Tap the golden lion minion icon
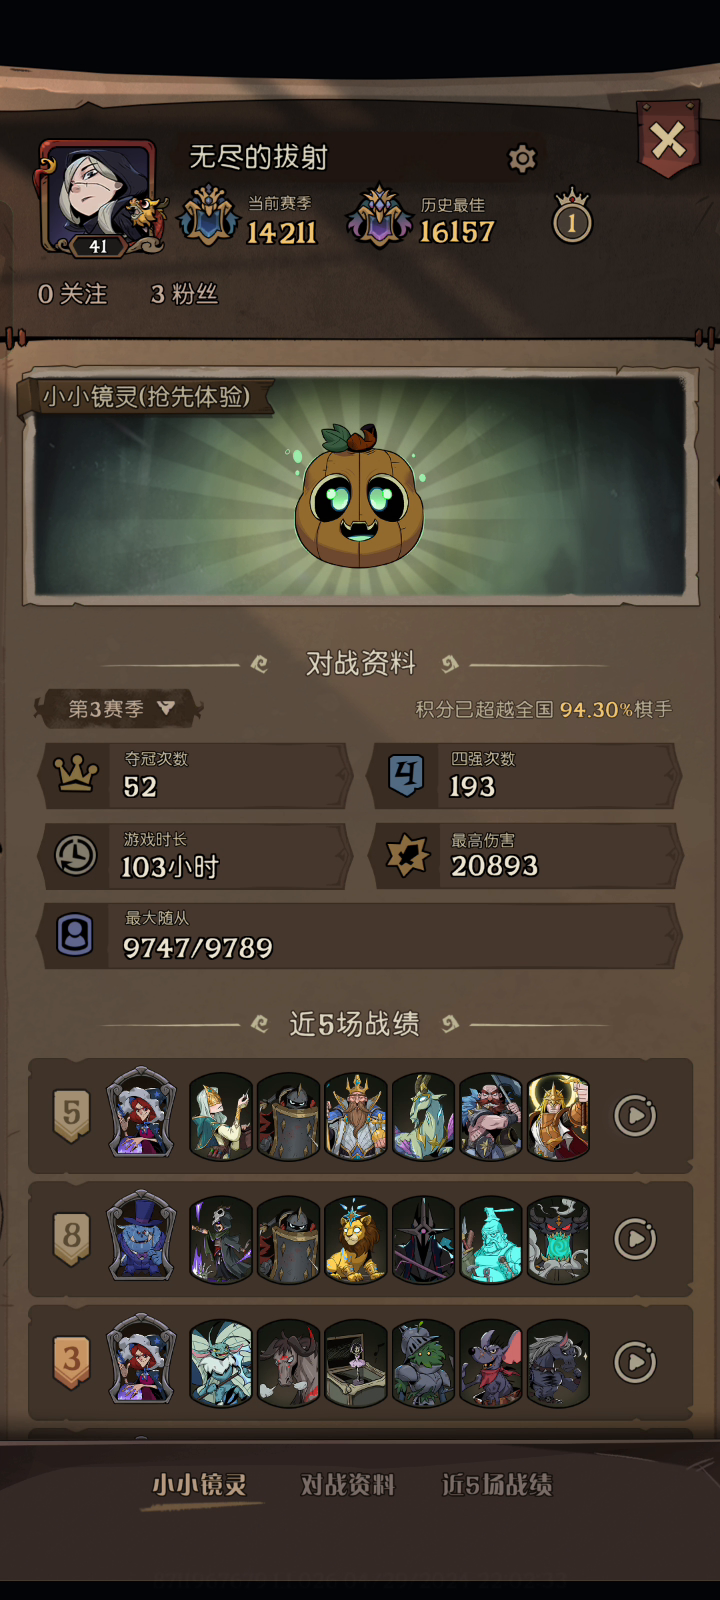Viewport: 720px width, 1600px height. tap(356, 1240)
